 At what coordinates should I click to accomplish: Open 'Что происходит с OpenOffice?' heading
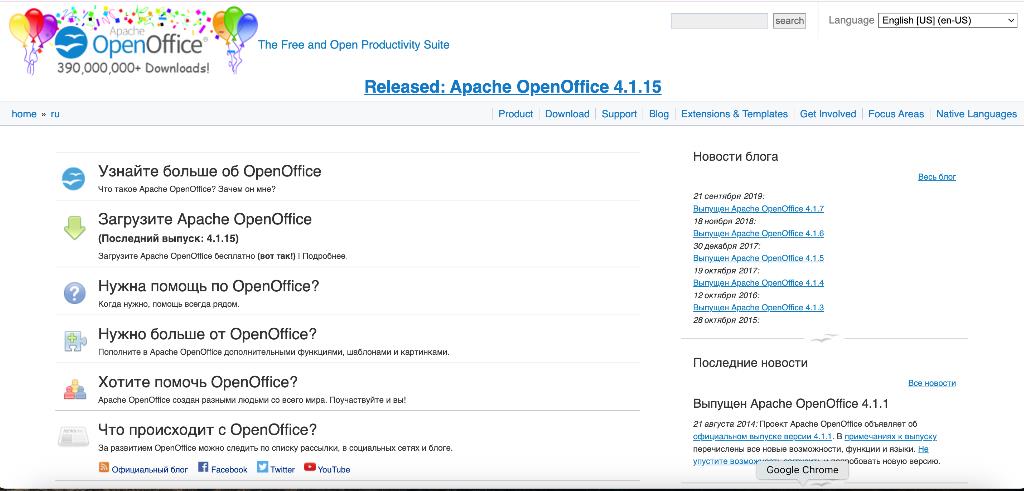pyautogui.click(x=208, y=430)
